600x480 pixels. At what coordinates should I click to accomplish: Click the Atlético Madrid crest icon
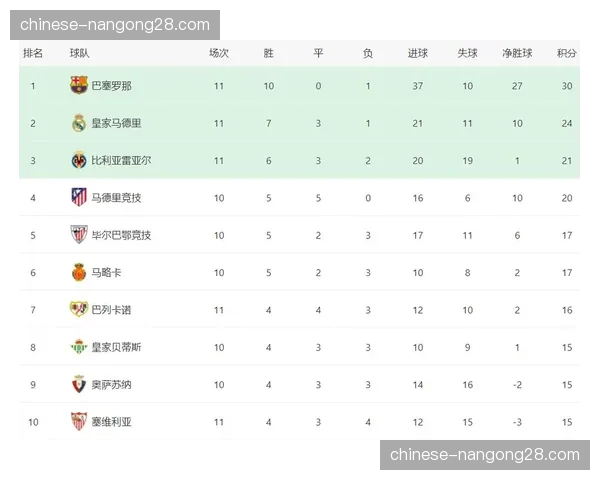[79, 197]
